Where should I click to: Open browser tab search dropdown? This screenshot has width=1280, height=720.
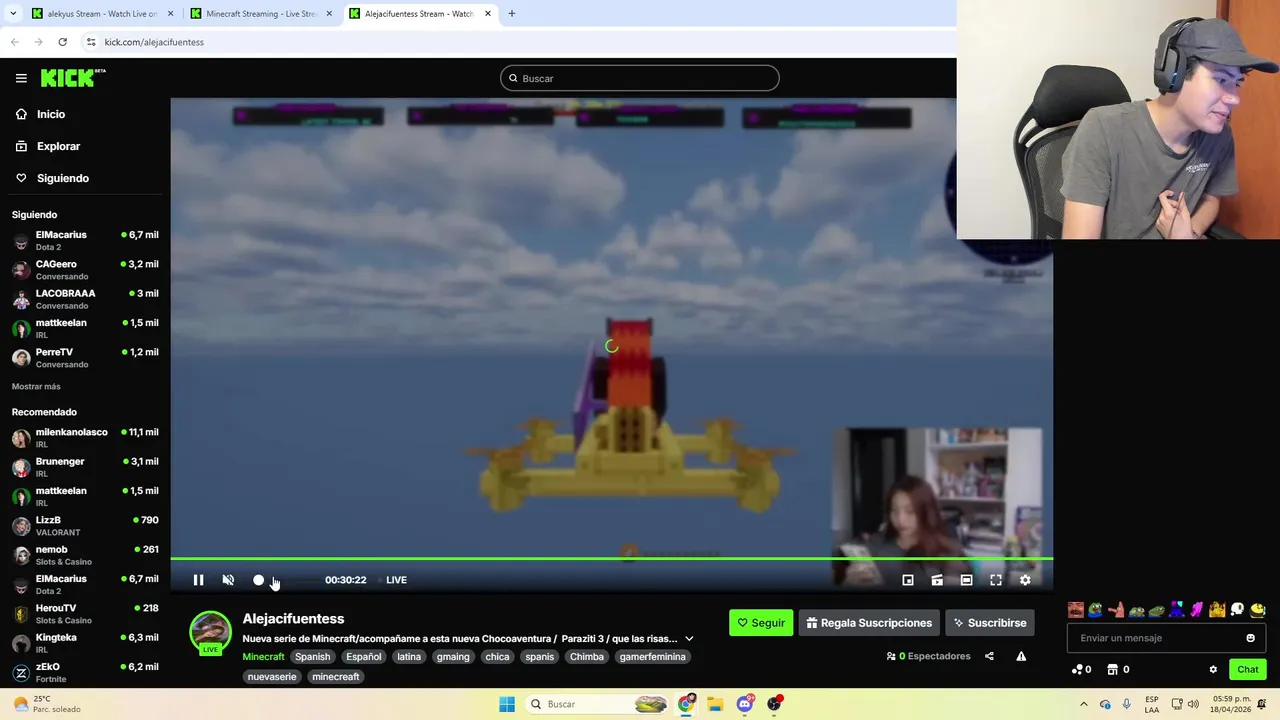click(13, 14)
